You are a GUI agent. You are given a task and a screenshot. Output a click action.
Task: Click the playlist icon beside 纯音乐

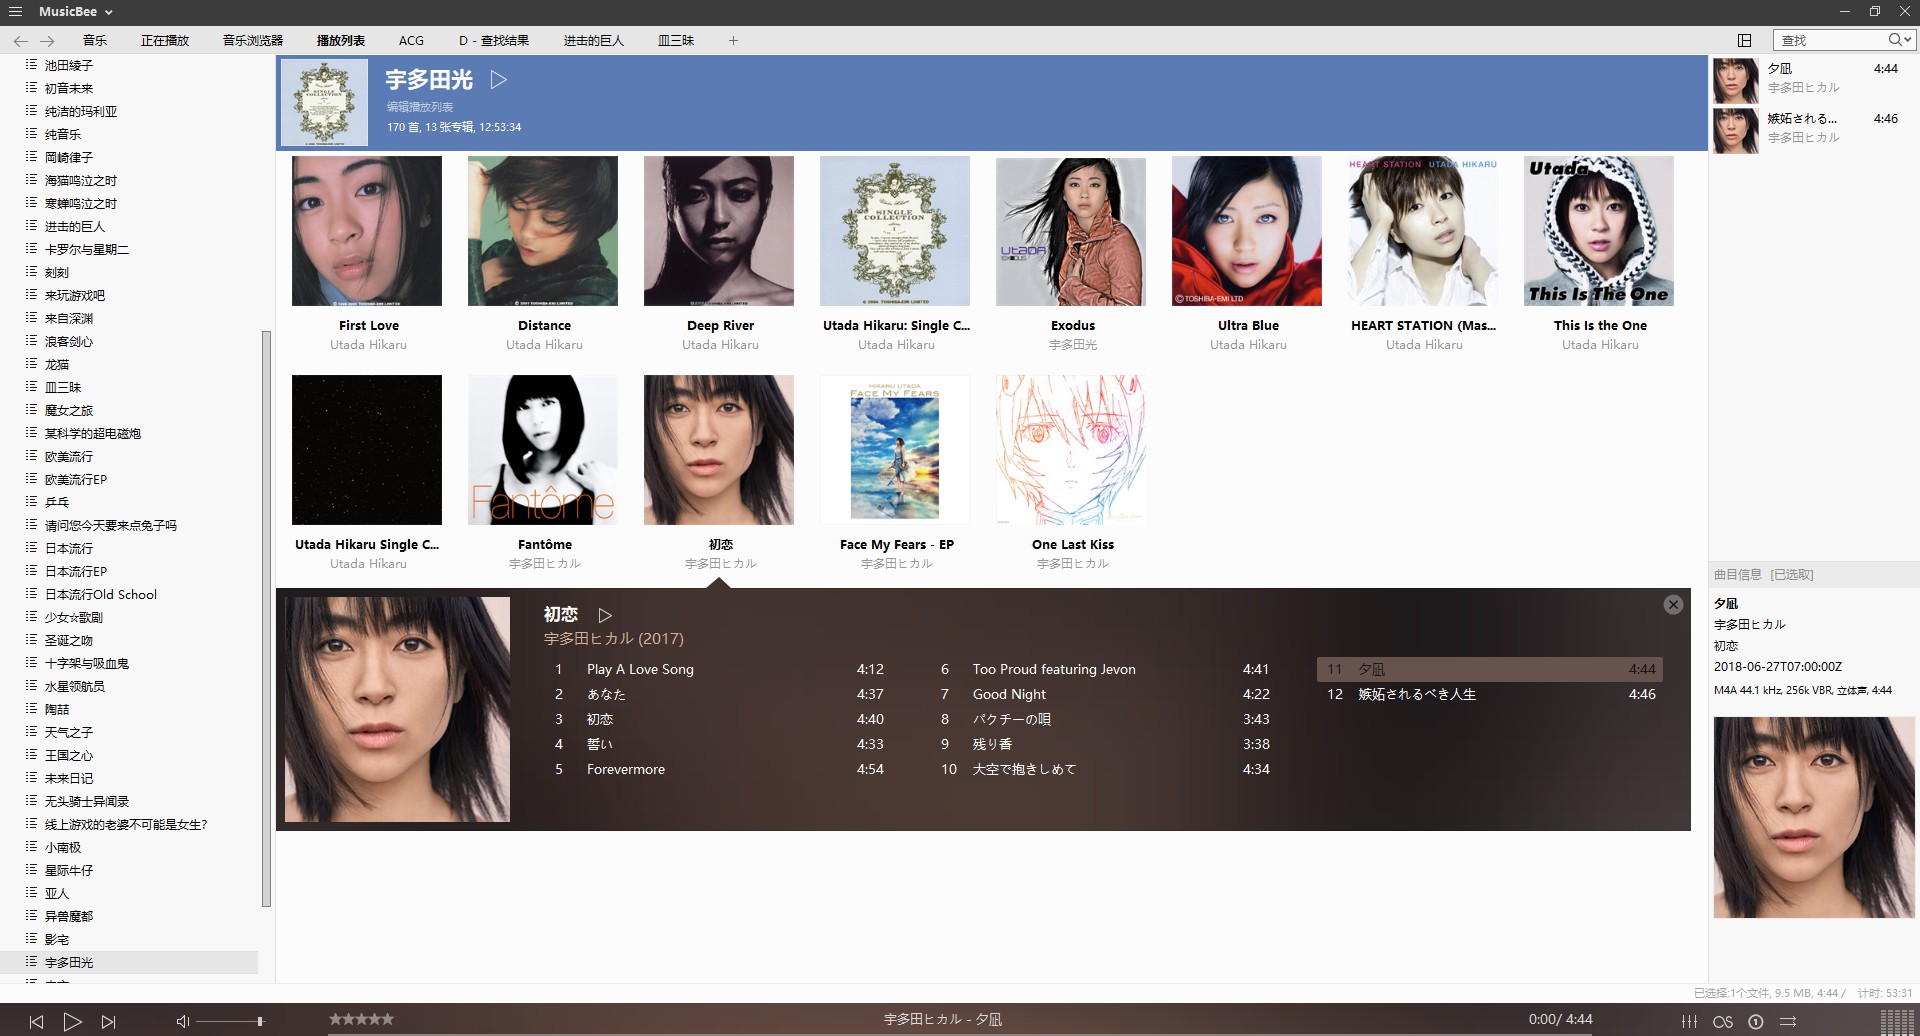31,134
